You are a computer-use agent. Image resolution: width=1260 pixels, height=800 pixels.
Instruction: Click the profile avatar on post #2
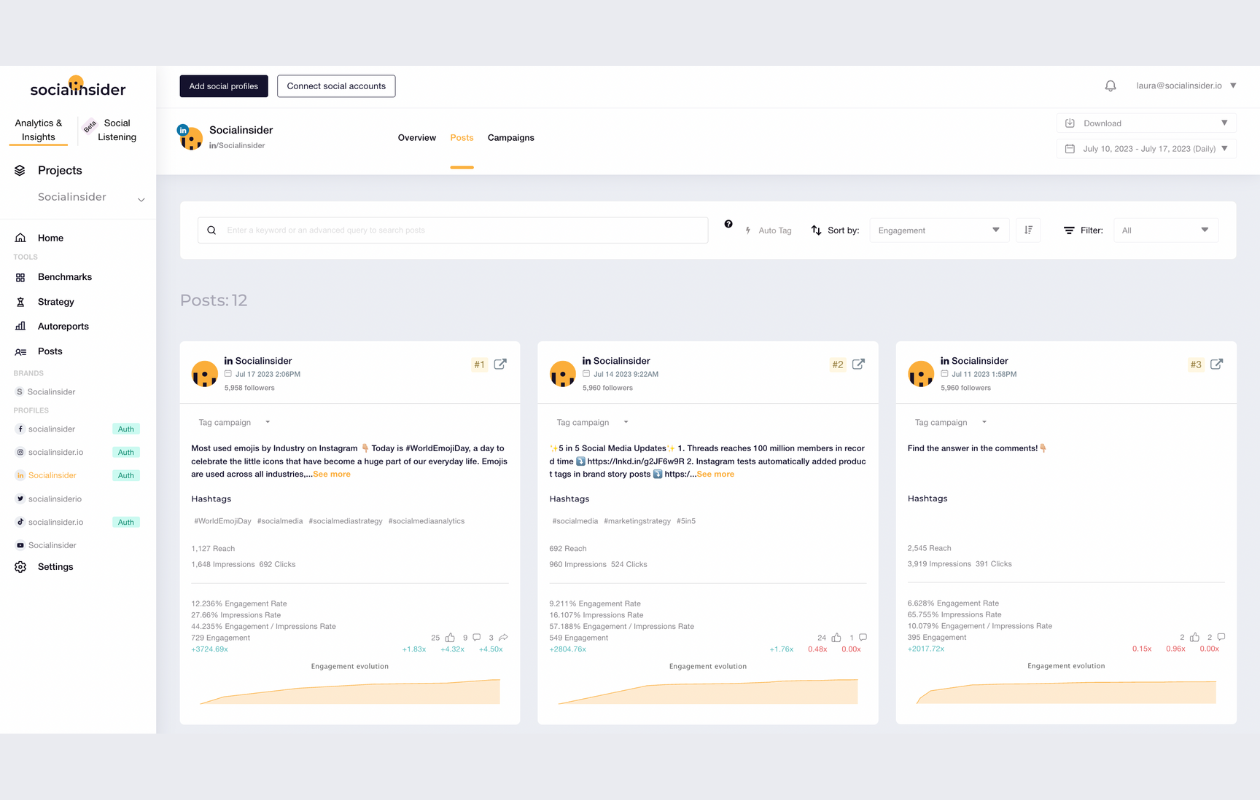click(563, 374)
